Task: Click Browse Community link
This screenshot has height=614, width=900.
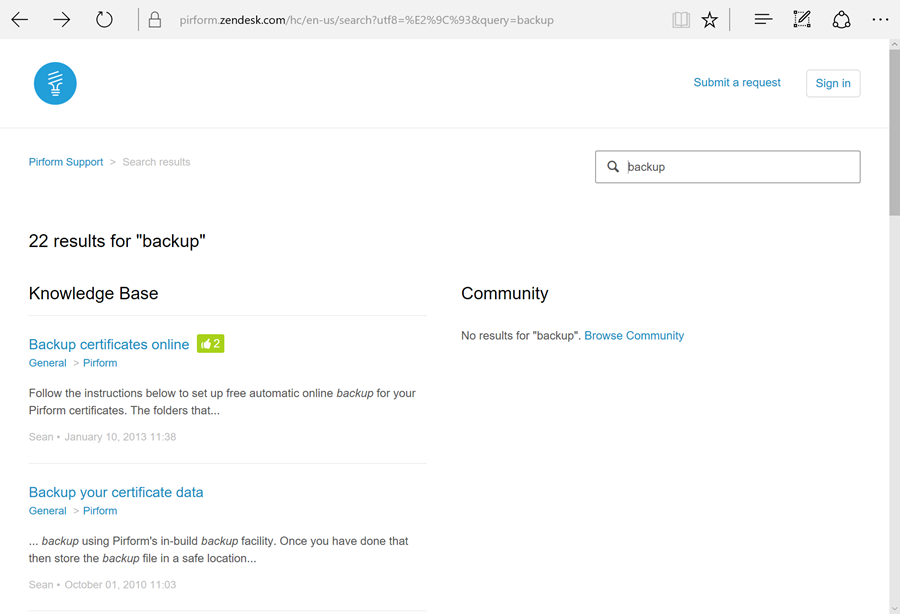Action: pyautogui.click(x=634, y=336)
